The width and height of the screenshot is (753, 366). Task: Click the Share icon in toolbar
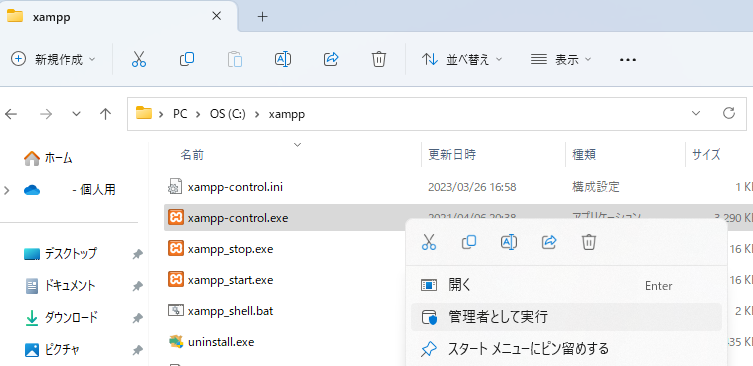(331, 60)
